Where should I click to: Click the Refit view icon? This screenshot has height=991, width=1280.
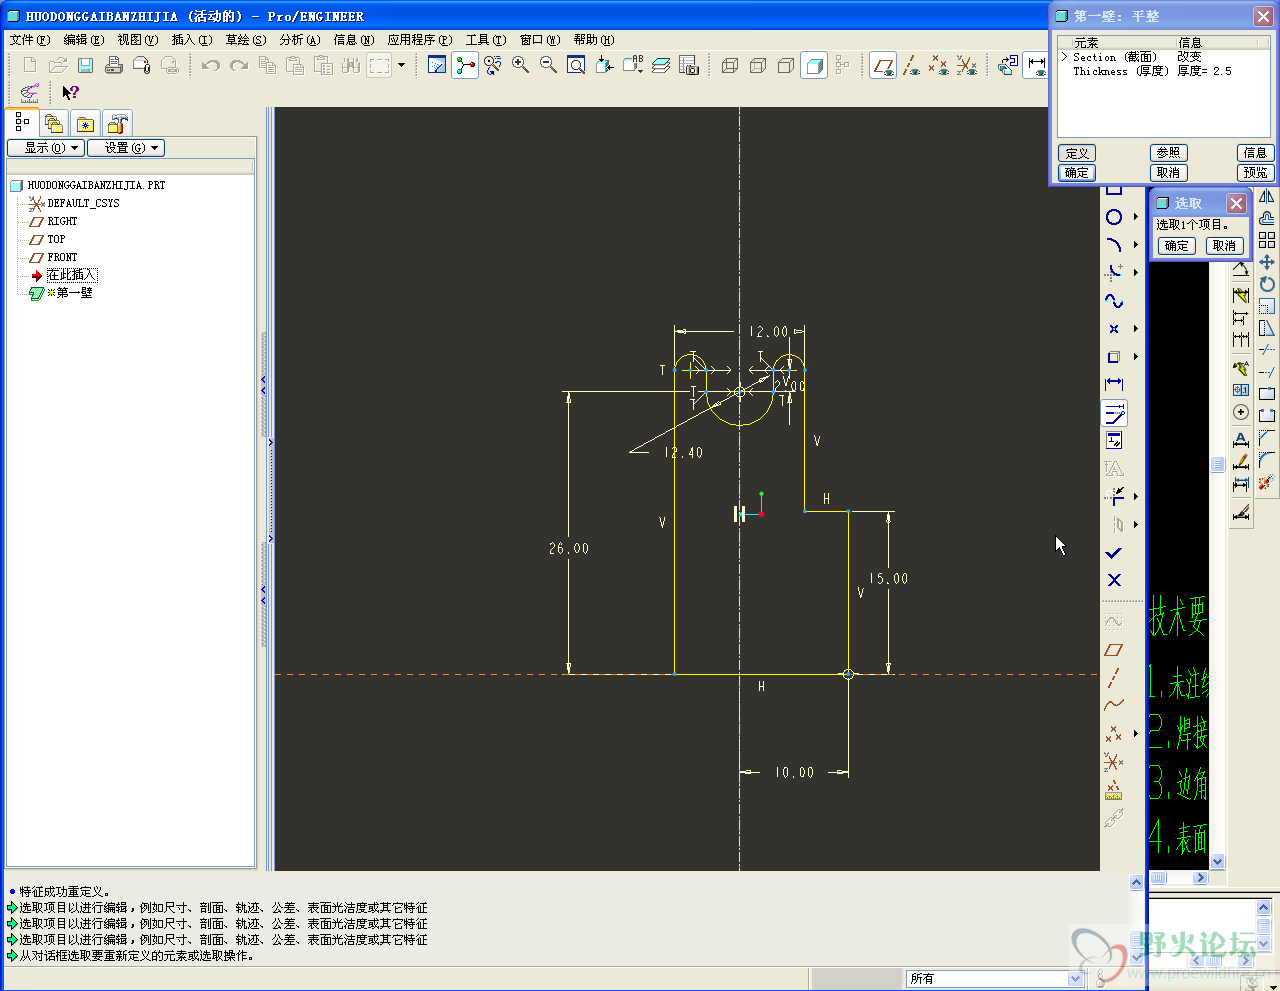[x=576, y=65]
